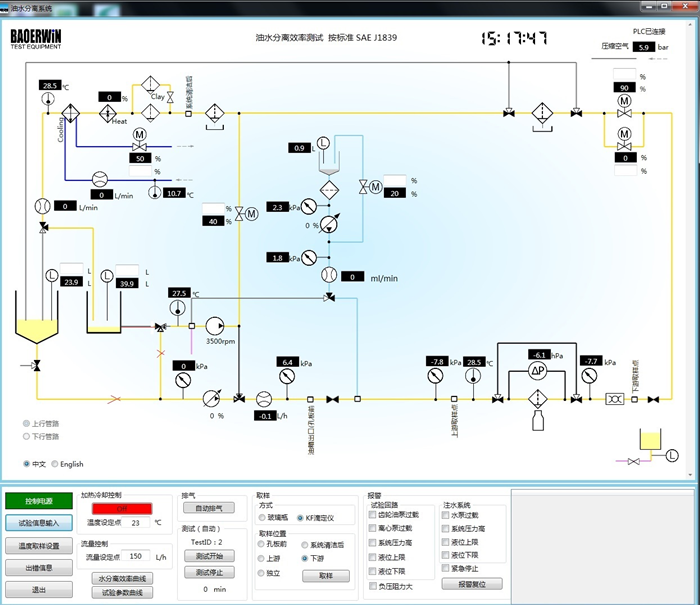Click the motorized bypass valve showing 40%
Screen dimensions: 700x605
[246, 214]
